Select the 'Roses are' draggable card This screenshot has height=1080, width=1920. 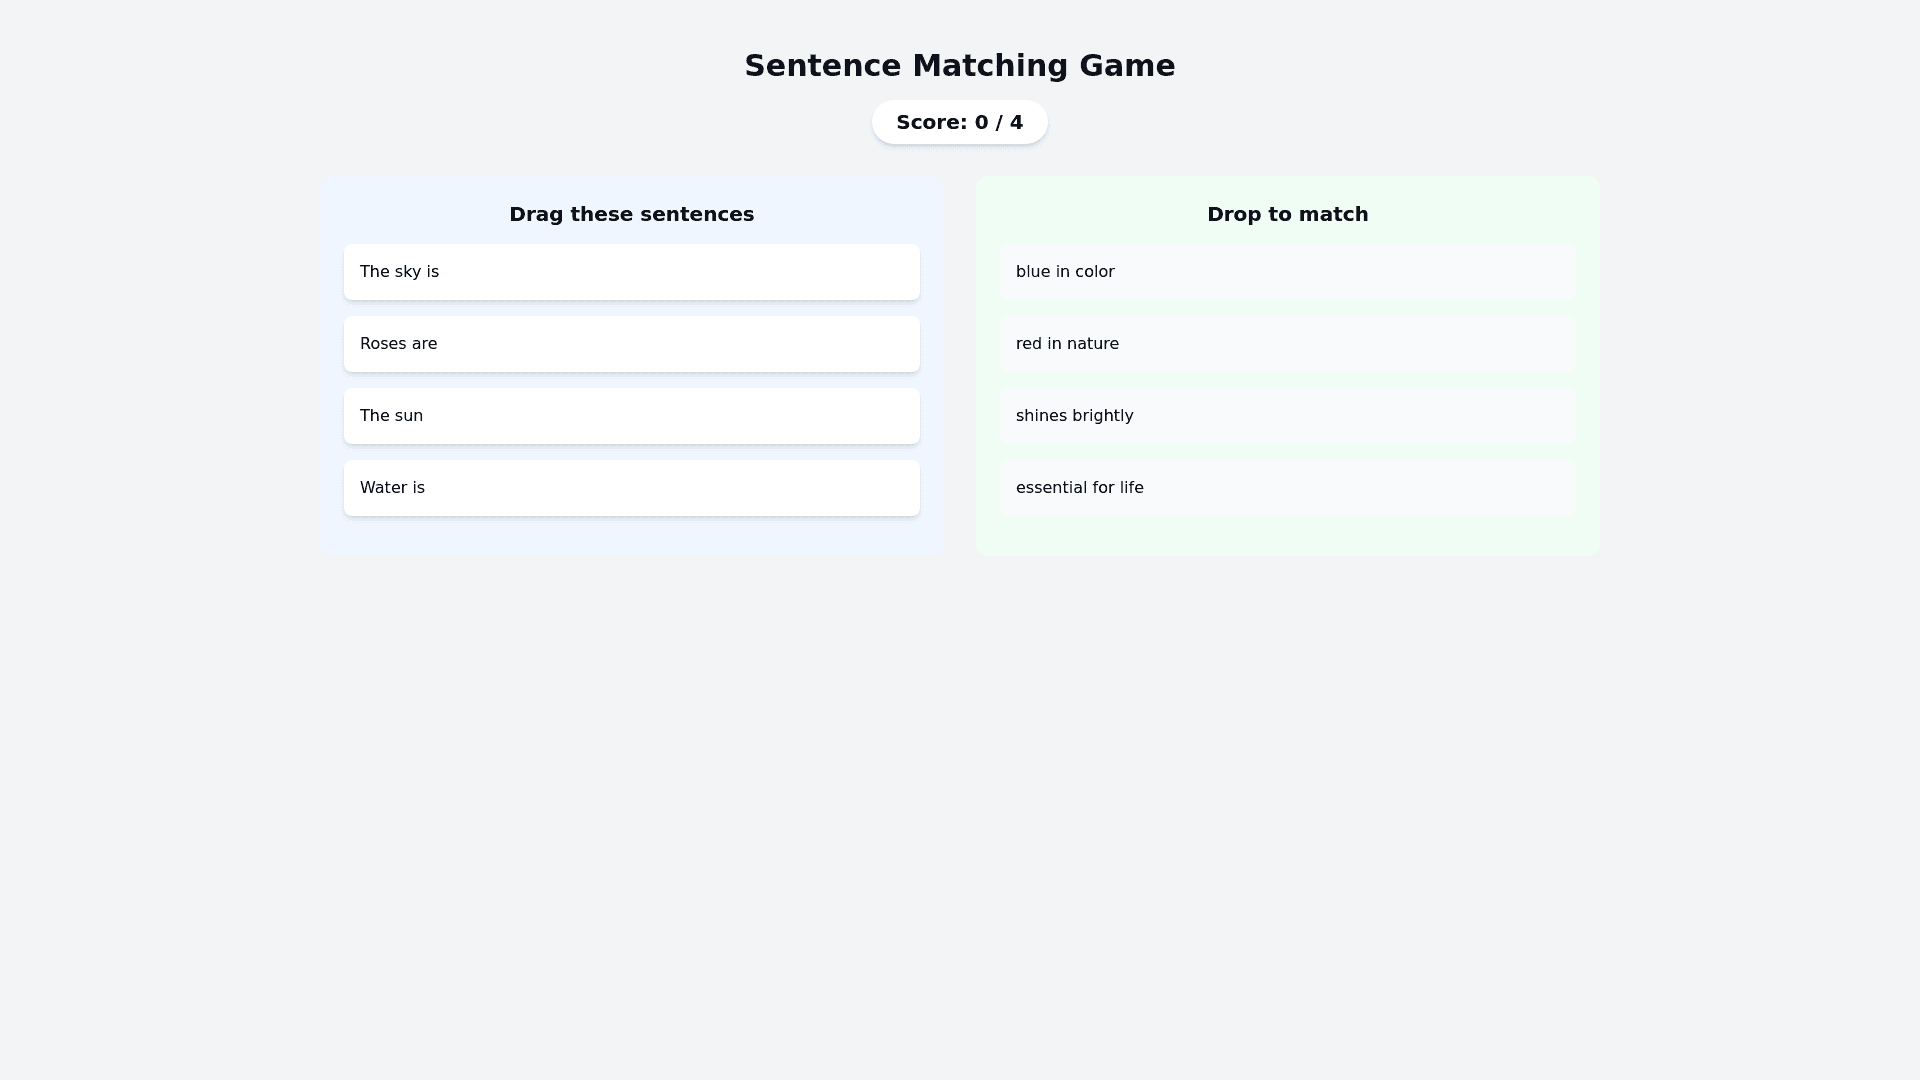tap(631, 344)
